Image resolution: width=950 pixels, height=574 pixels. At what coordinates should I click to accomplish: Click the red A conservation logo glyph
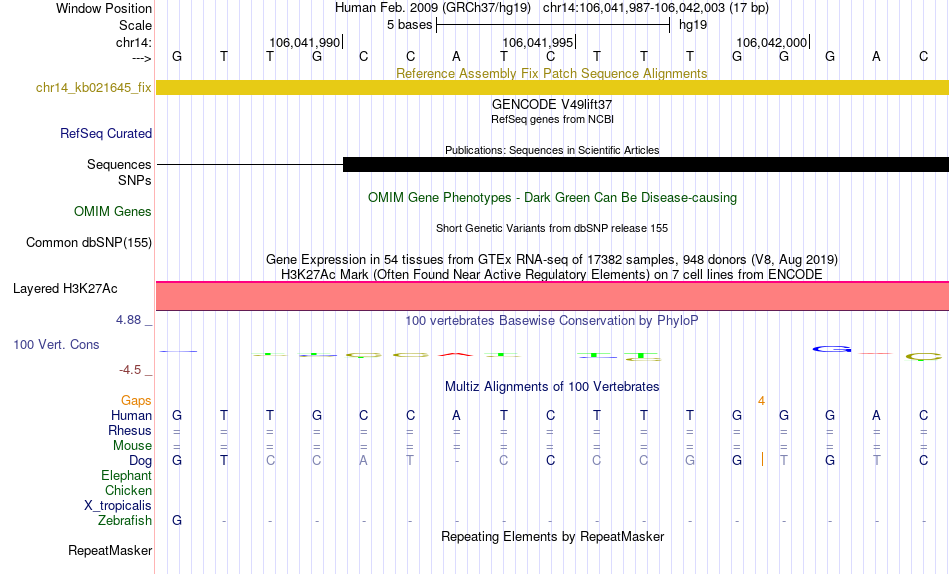point(456,354)
